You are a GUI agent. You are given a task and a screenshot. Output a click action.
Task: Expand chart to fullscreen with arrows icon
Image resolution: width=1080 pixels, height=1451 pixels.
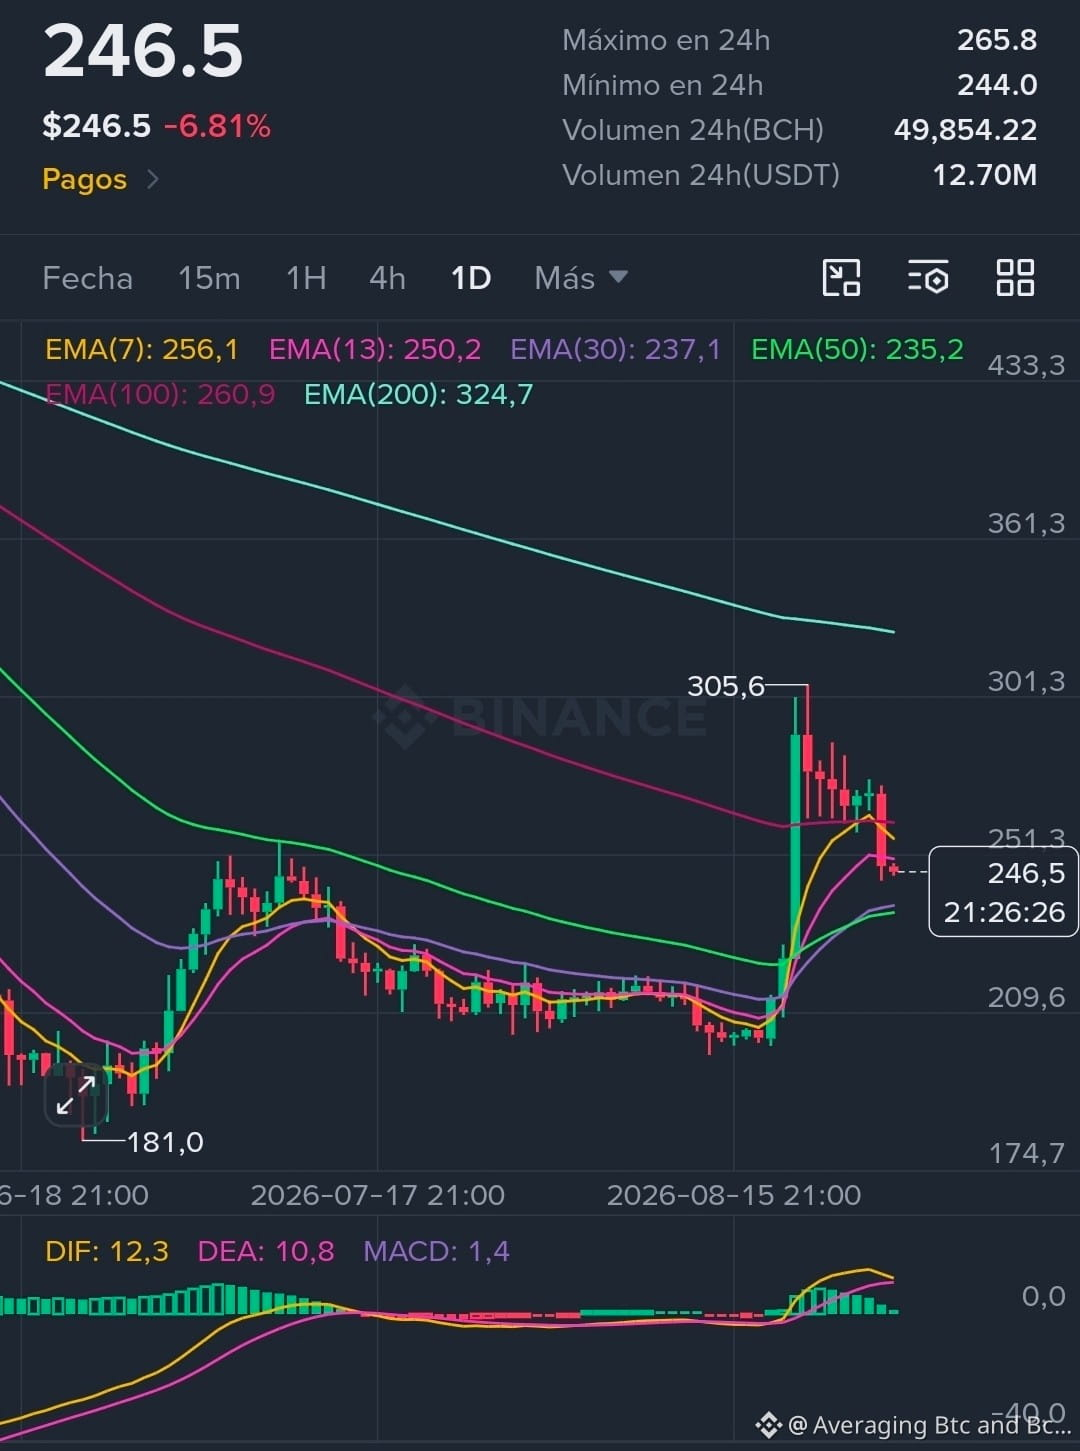coord(76,1095)
